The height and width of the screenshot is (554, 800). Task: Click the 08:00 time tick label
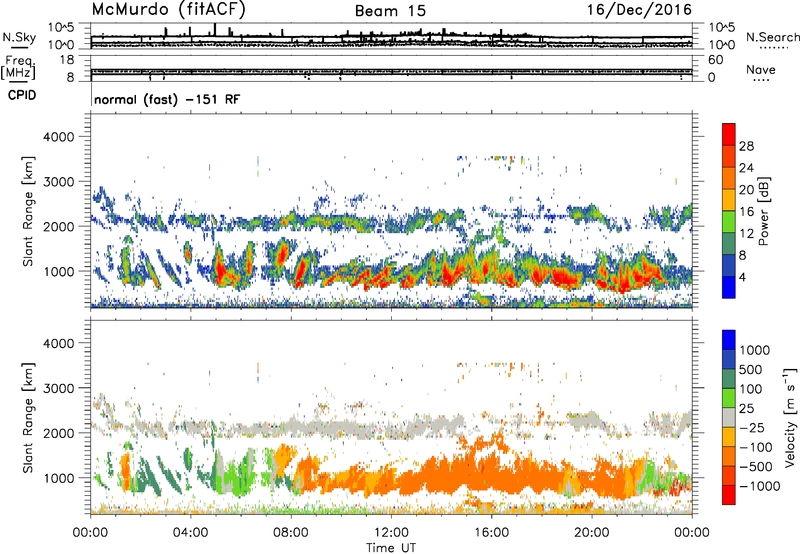pyautogui.click(x=291, y=533)
